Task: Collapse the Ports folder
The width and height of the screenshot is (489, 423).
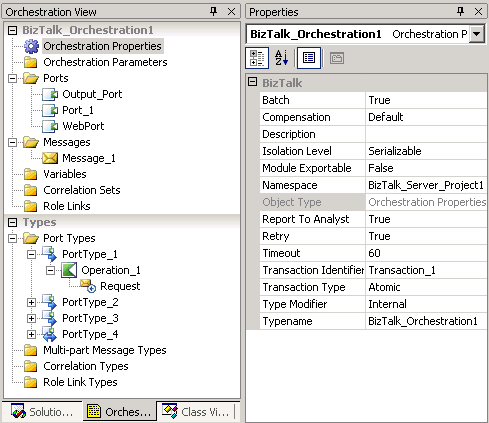Action: click(12, 78)
